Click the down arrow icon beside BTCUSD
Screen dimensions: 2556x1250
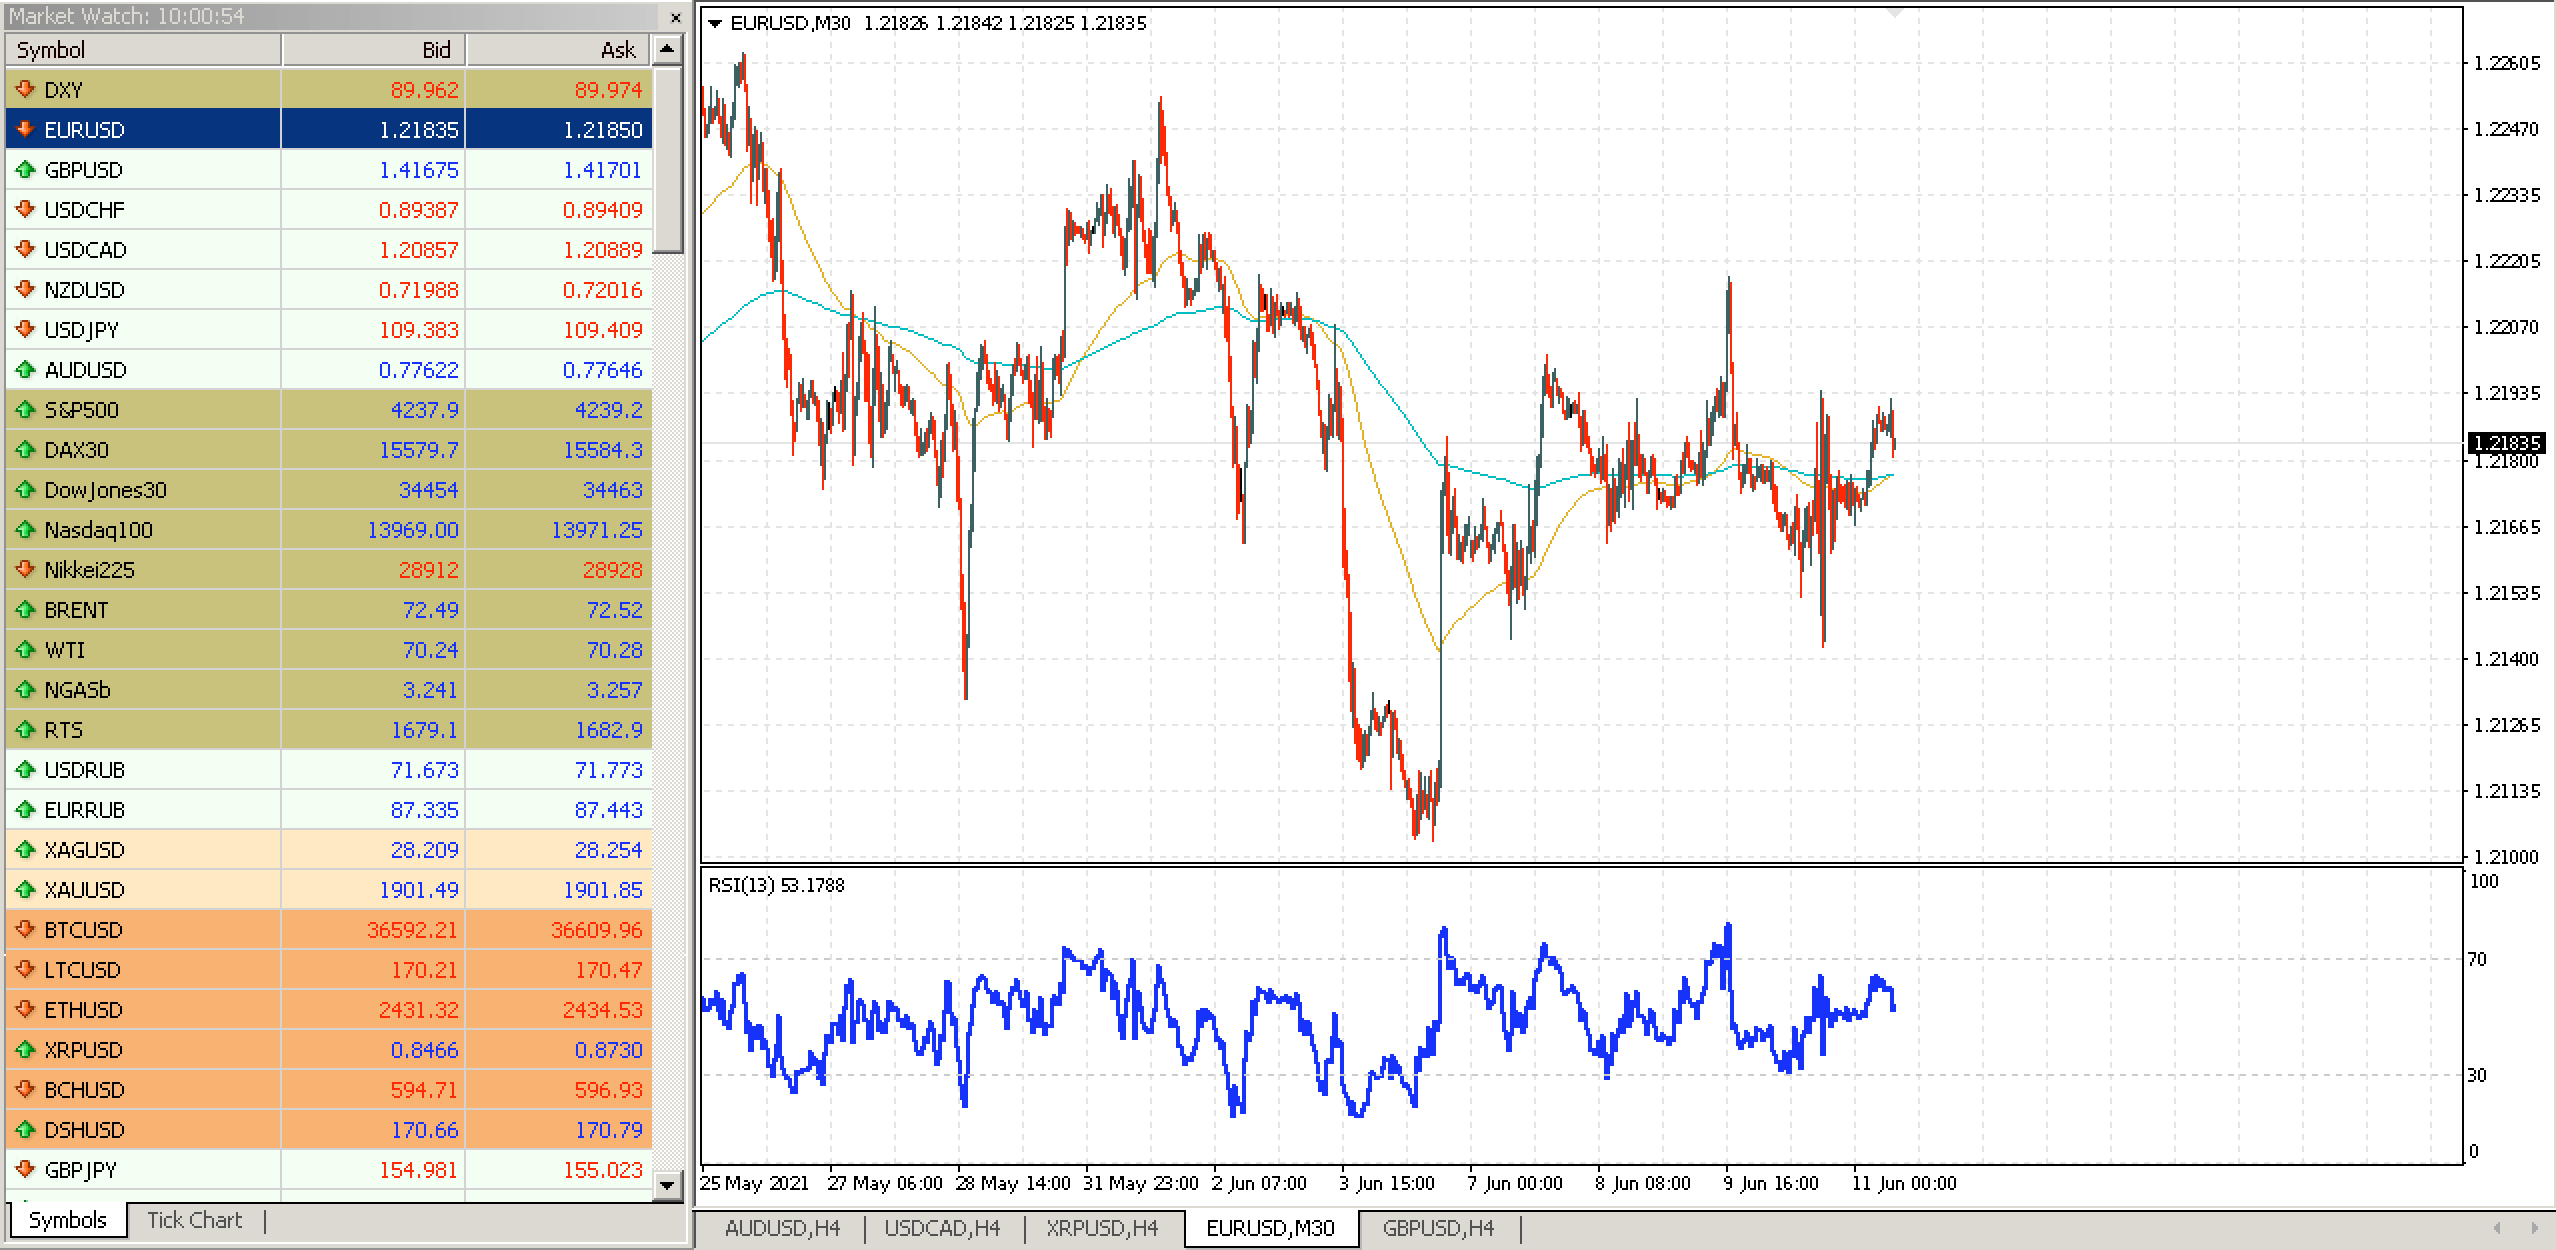[x=25, y=930]
